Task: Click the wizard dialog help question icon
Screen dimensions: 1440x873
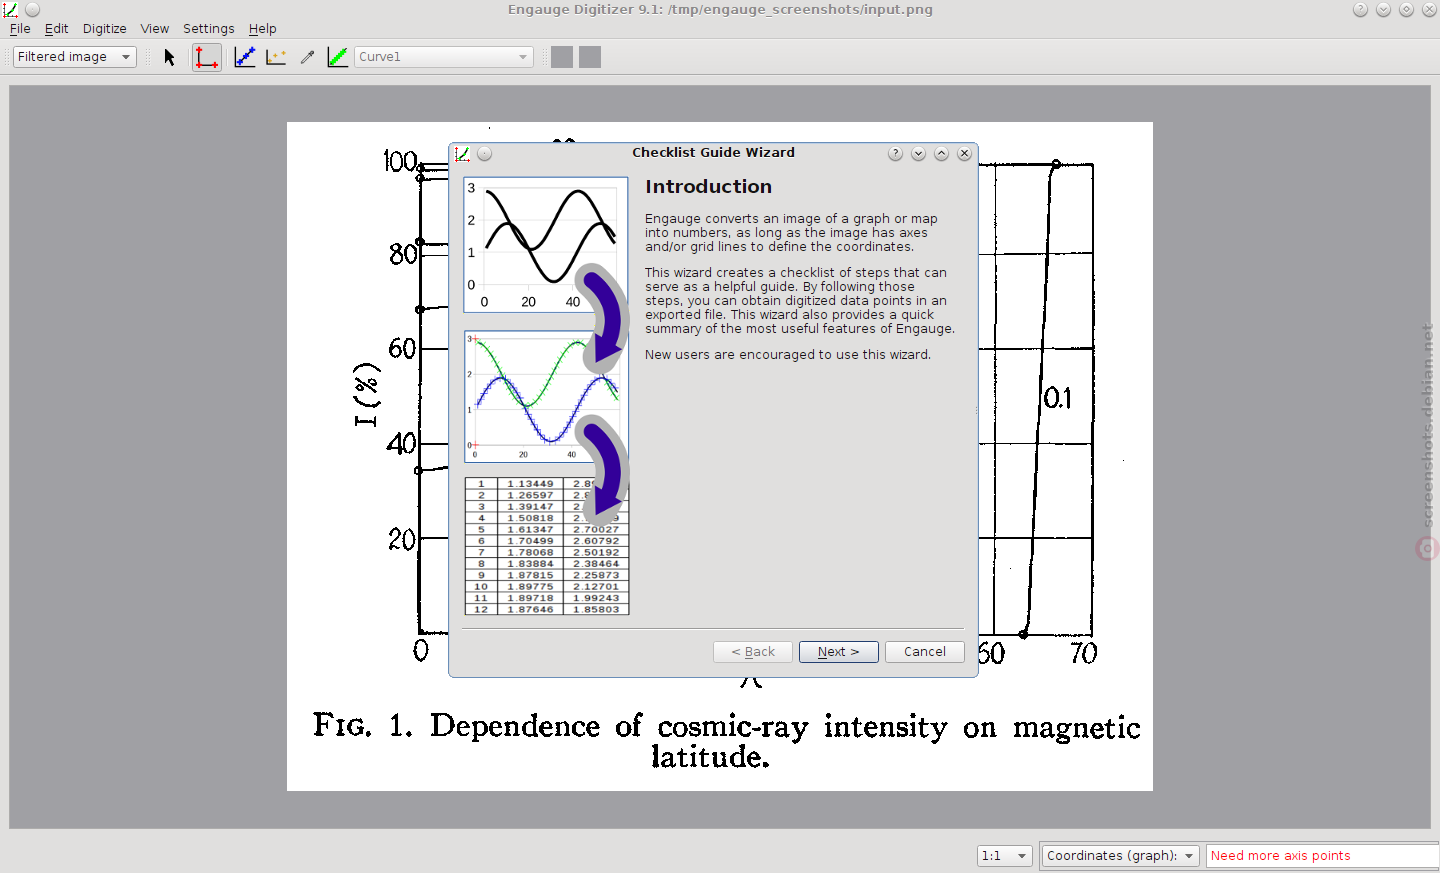Action: 895,154
